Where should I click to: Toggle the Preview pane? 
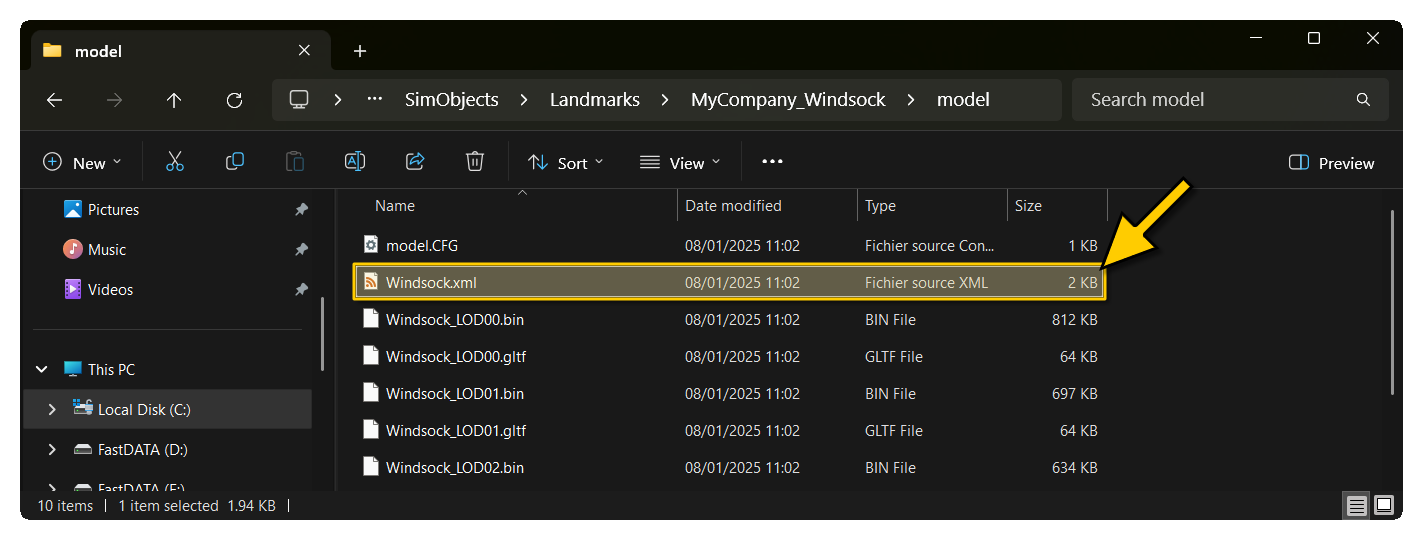click(1332, 163)
